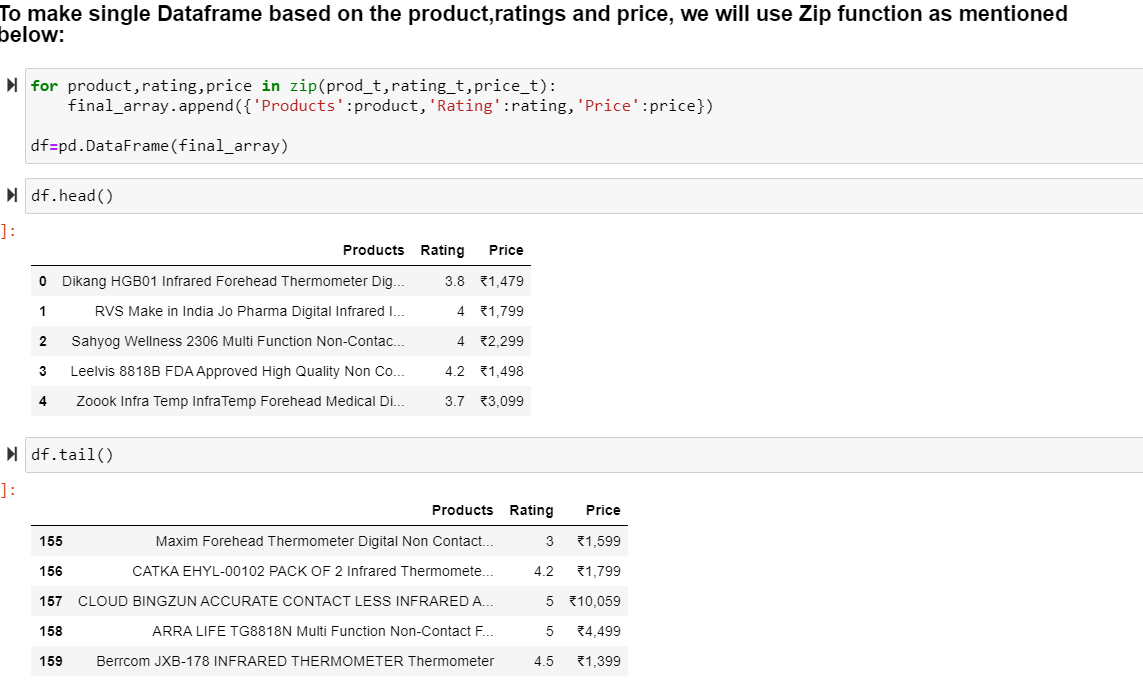The image size is (1143, 680).
Task: Select row index 0 in the head table
Action: coord(42,281)
